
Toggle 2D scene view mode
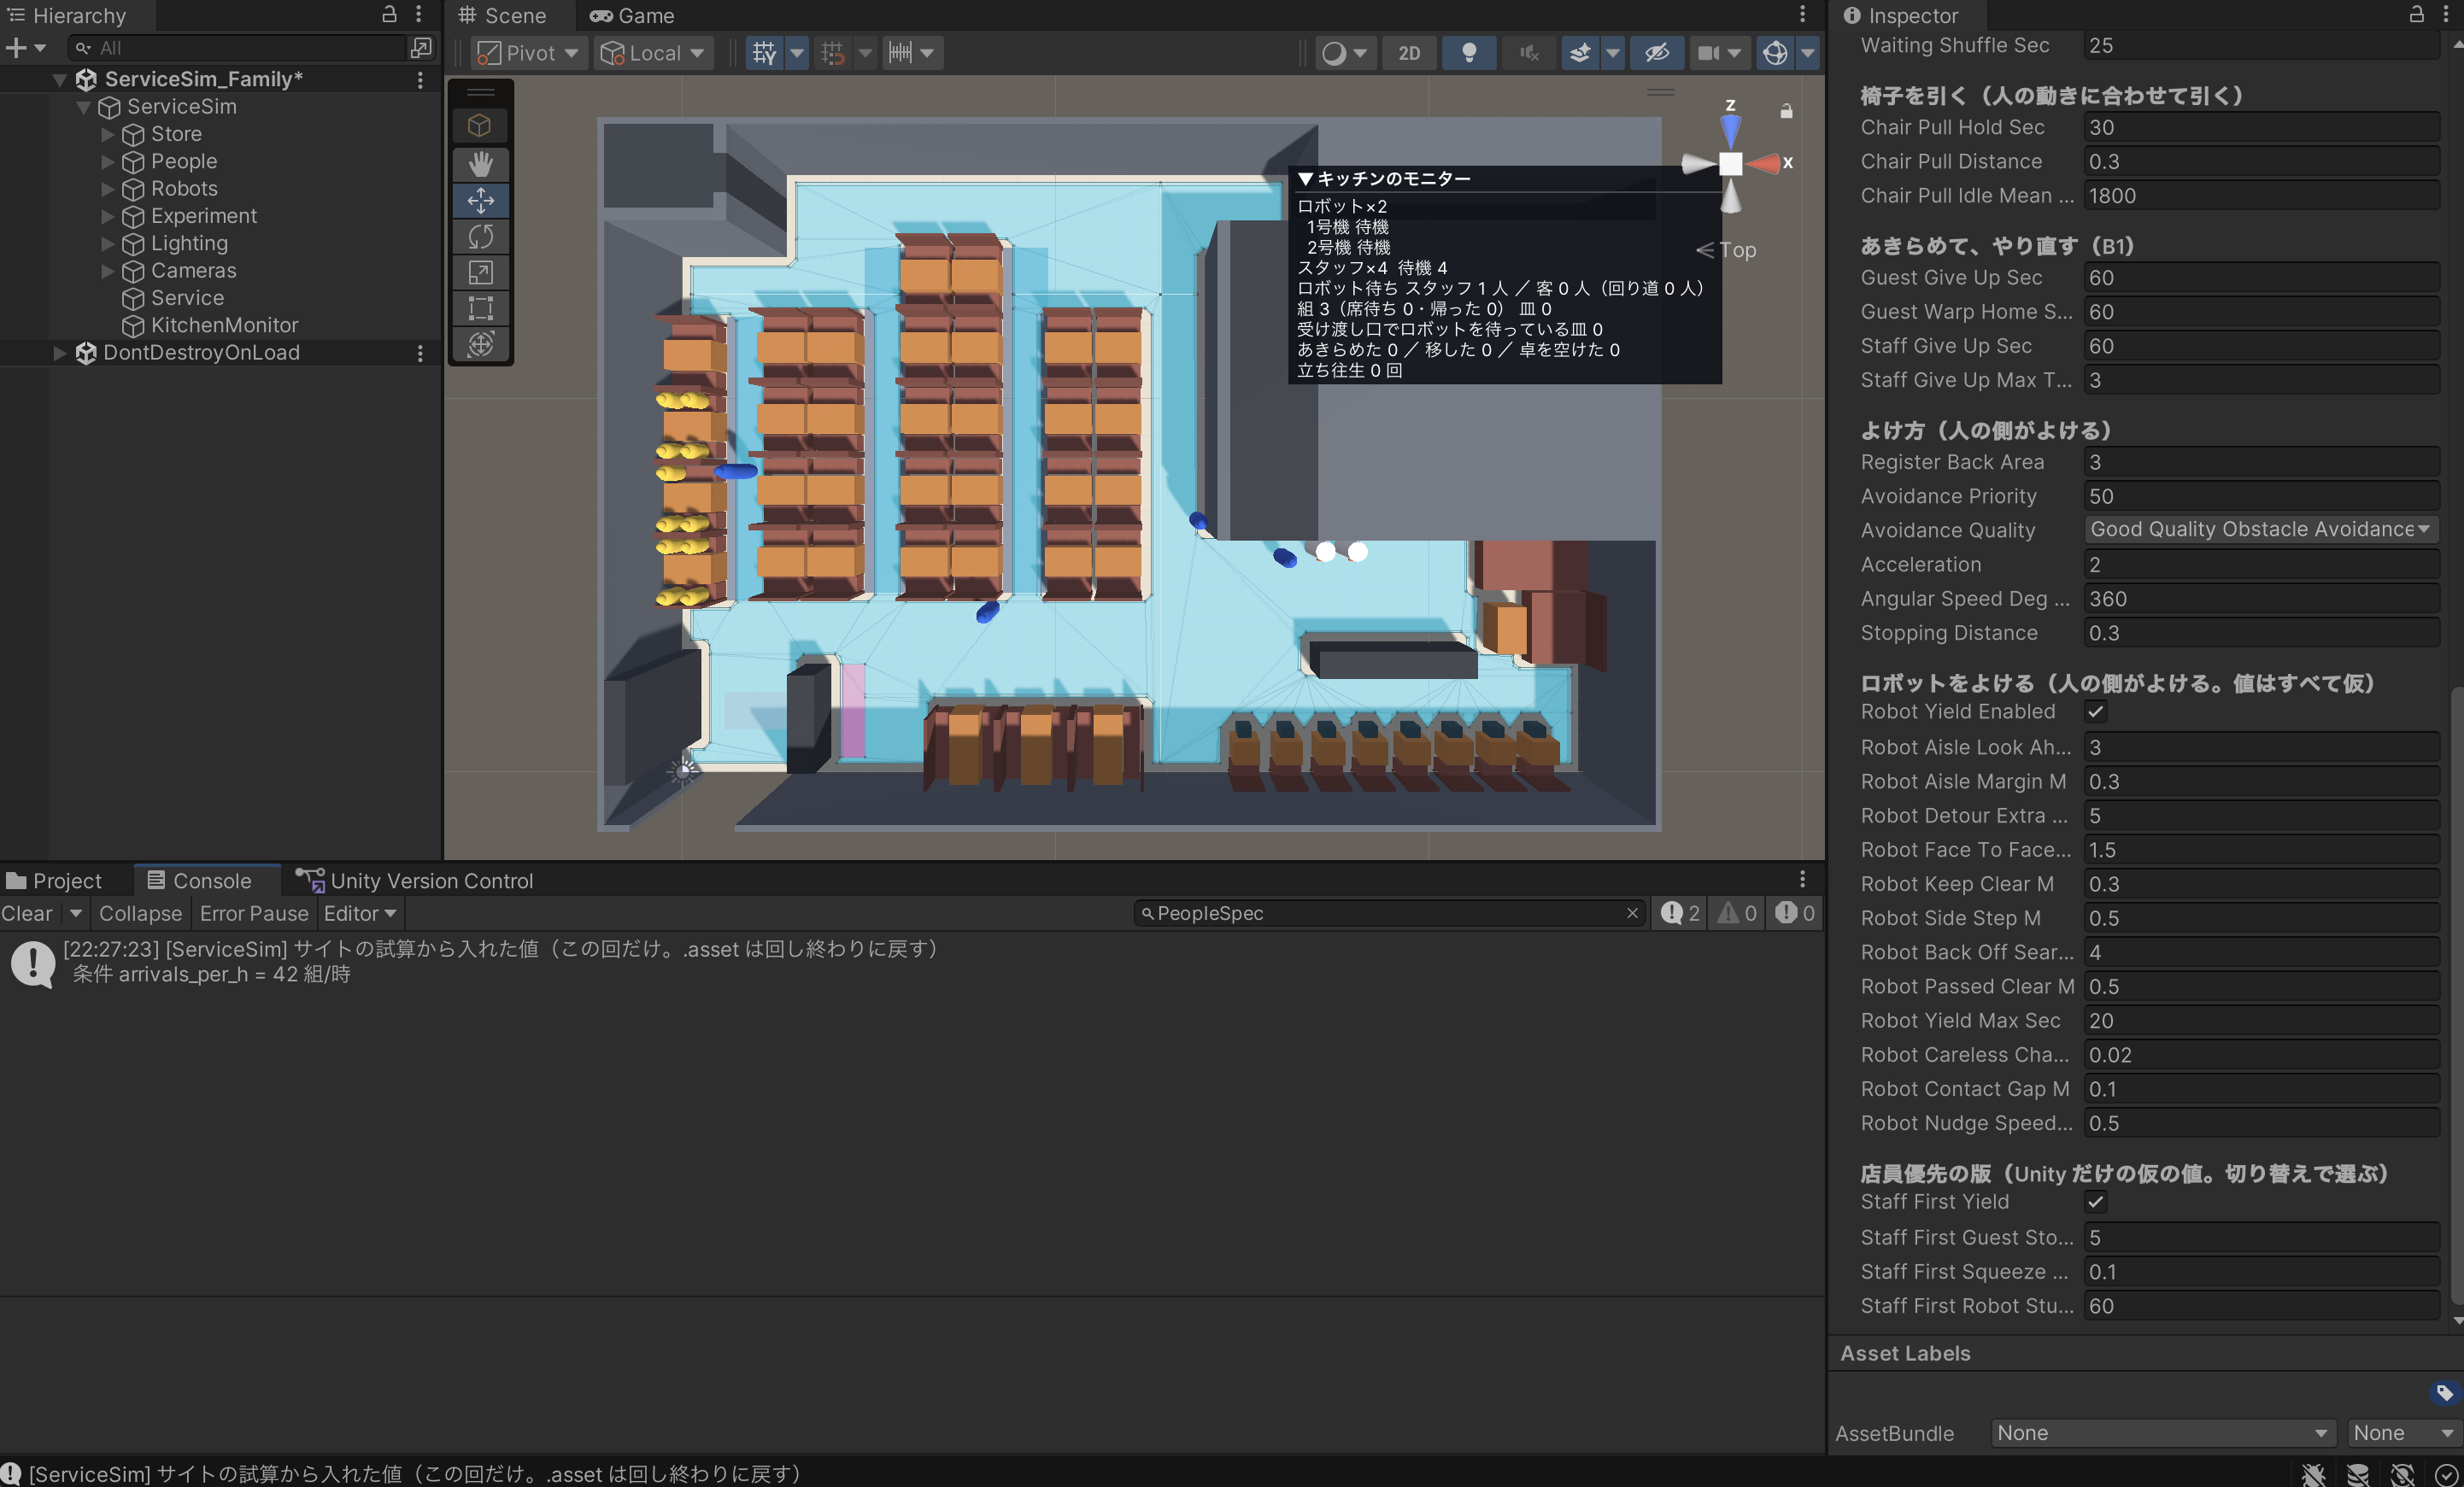pos(1408,53)
